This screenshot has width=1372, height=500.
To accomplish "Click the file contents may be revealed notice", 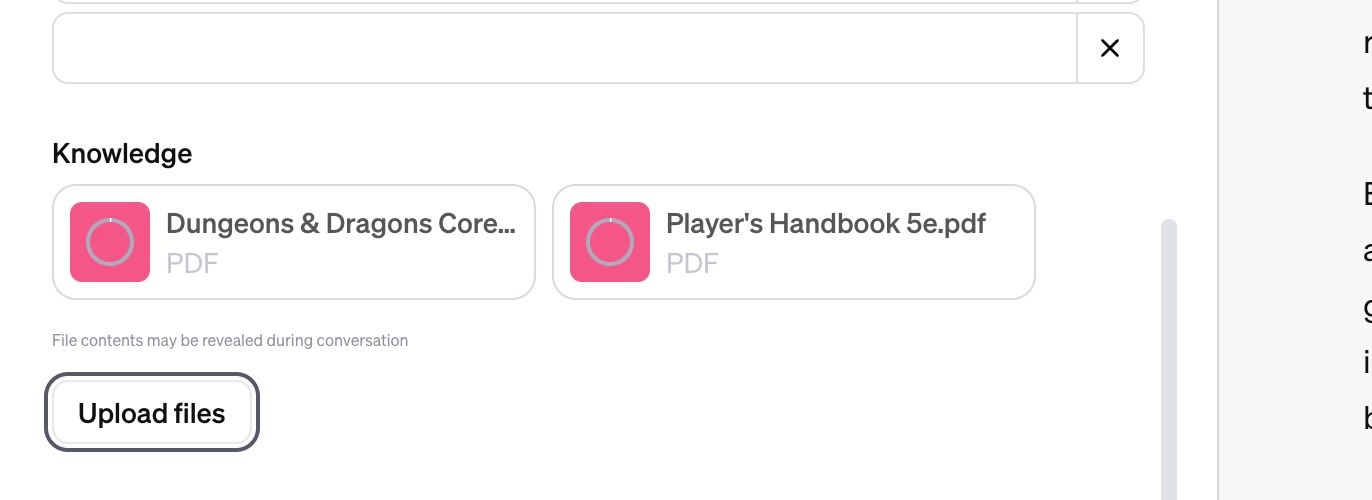I will pyautogui.click(x=230, y=340).
